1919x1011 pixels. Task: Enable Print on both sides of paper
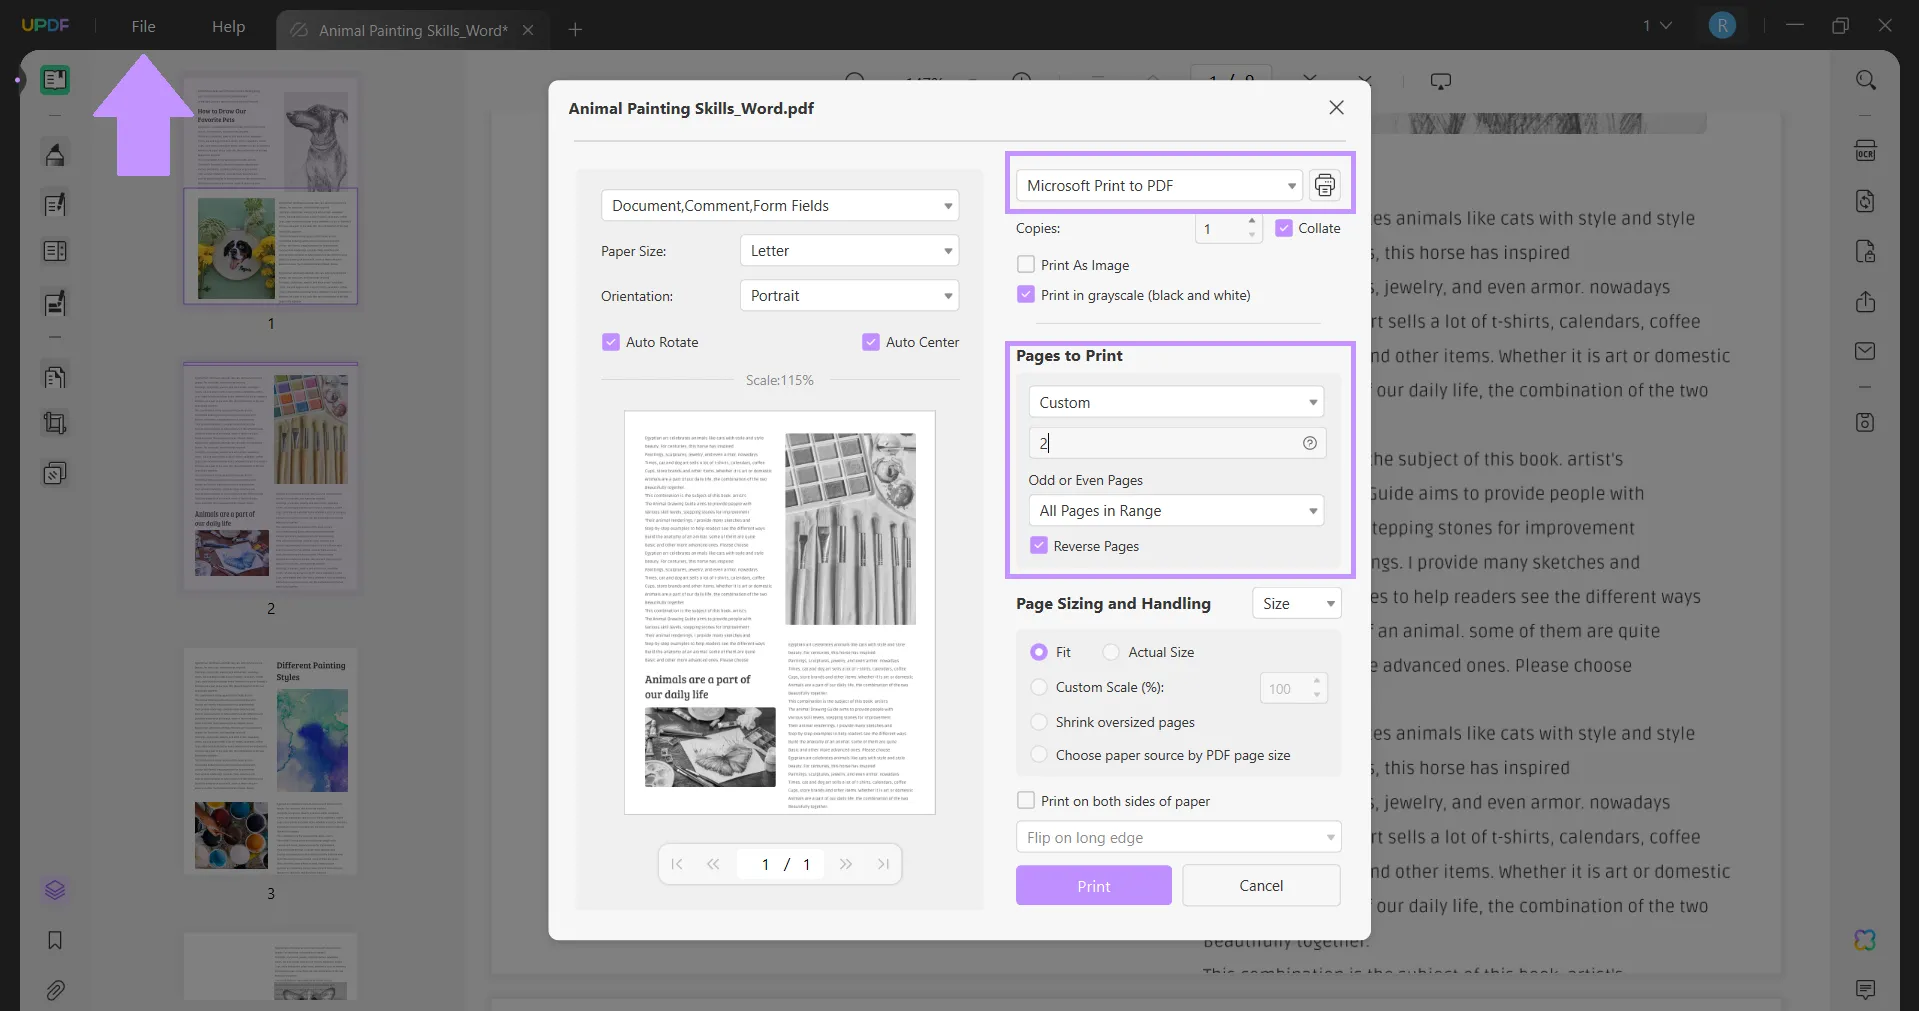coord(1026,801)
